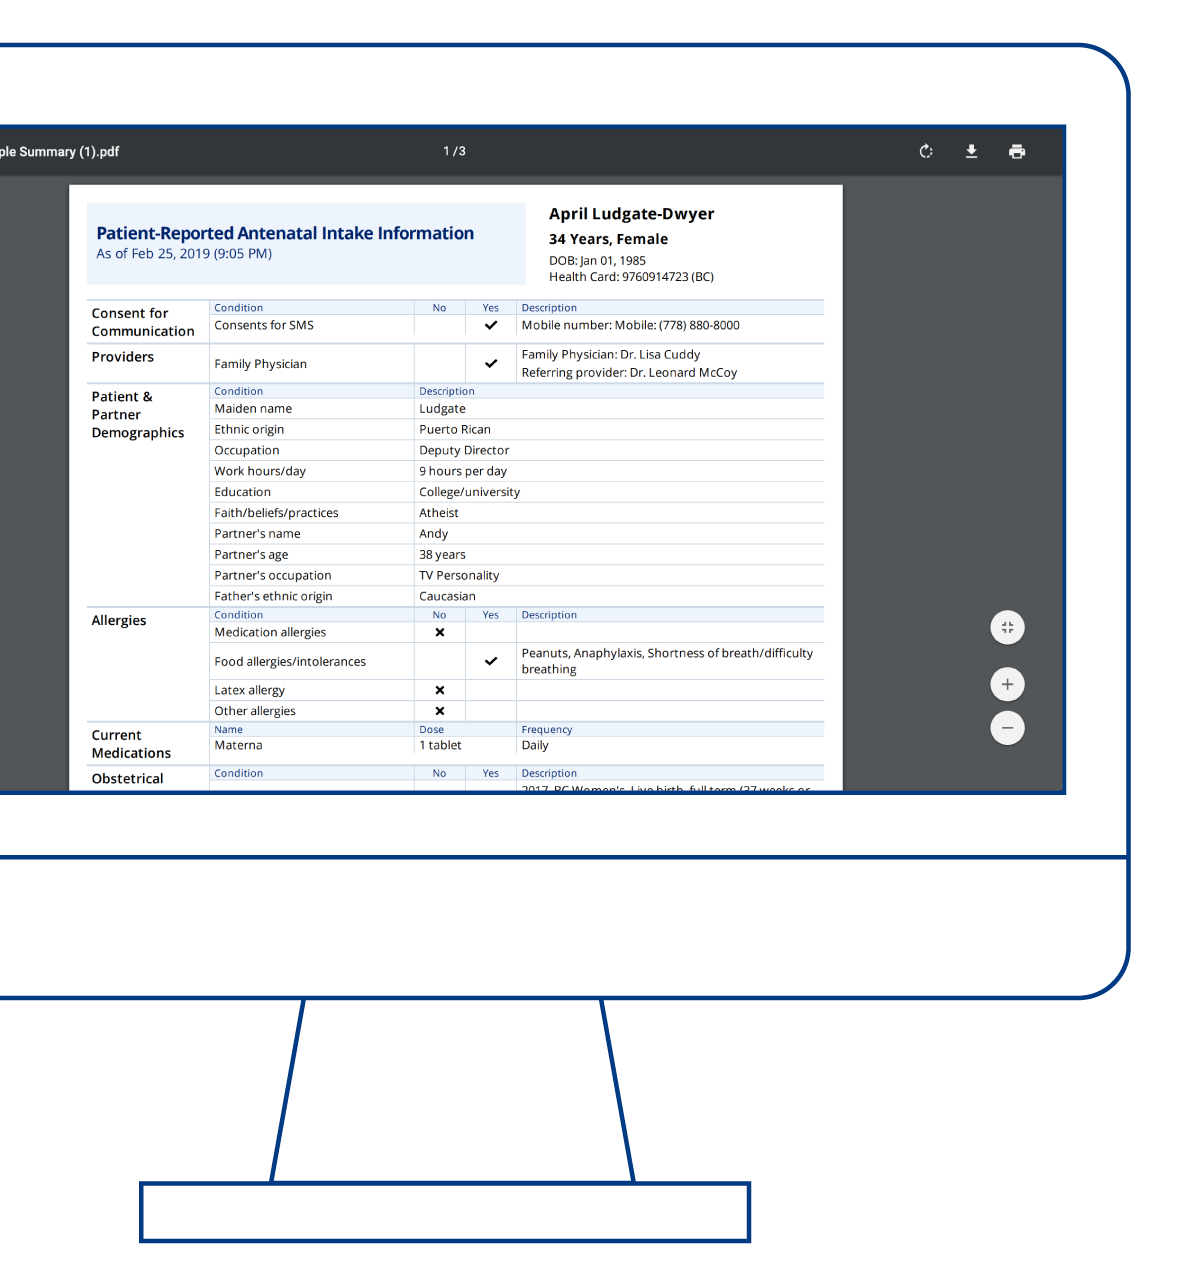
Task: Rotate the PDF document clockwise
Action: pyautogui.click(x=926, y=151)
